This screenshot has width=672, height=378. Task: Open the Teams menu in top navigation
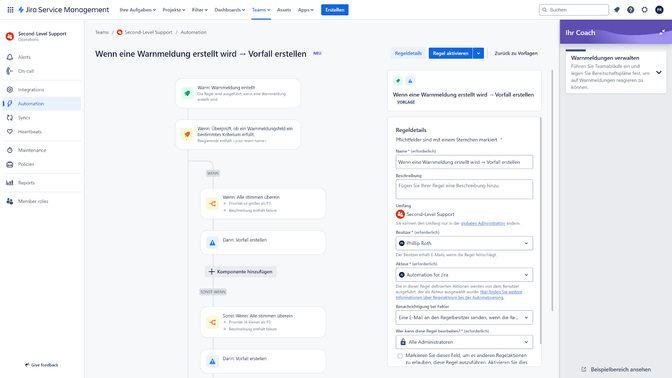(261, 10)
